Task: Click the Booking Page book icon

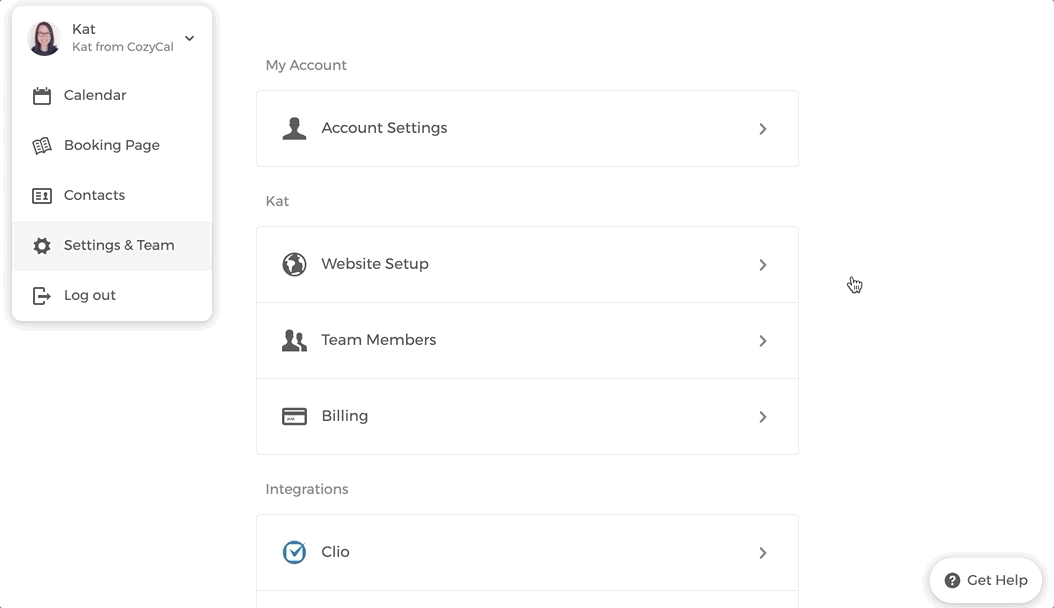Action: pos(42,146)
